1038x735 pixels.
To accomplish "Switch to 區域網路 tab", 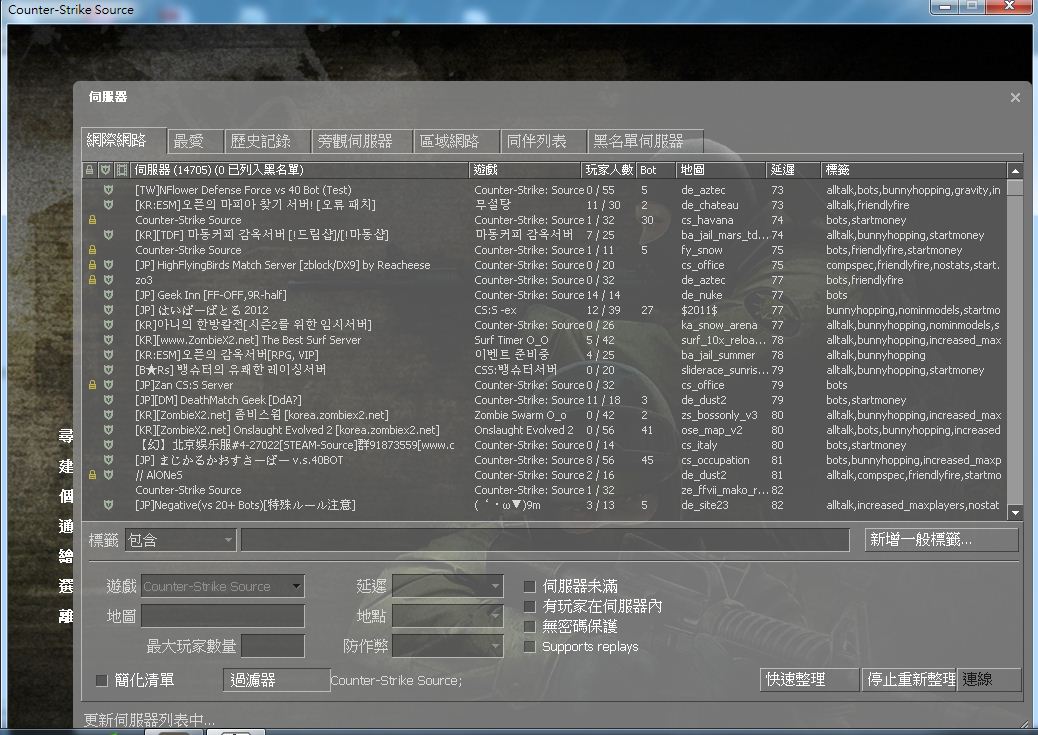I will tap(457, 141).
